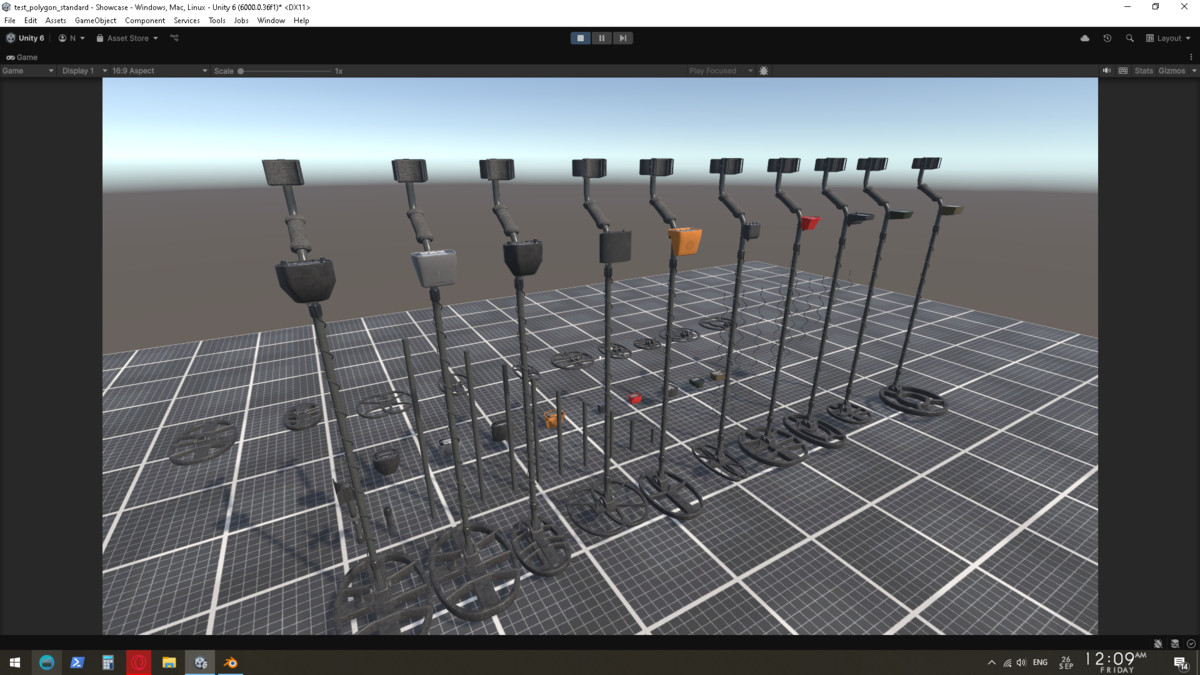Open the Game tab options kebab menu
The width and height of the screenshot is (1200, 675).
click(1191, 57)
